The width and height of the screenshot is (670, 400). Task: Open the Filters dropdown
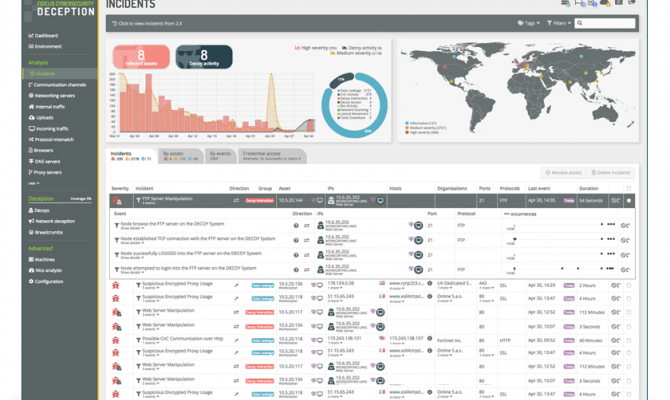559,23
